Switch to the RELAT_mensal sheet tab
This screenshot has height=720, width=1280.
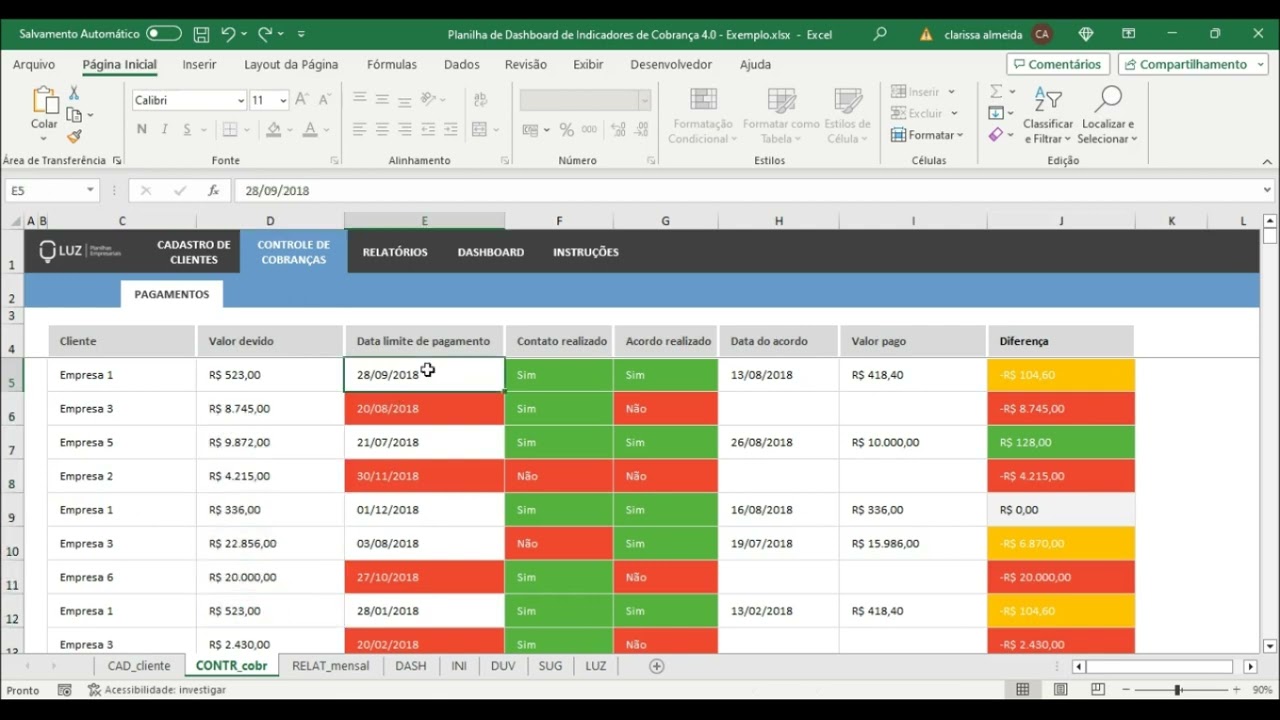tap(330, 666)
